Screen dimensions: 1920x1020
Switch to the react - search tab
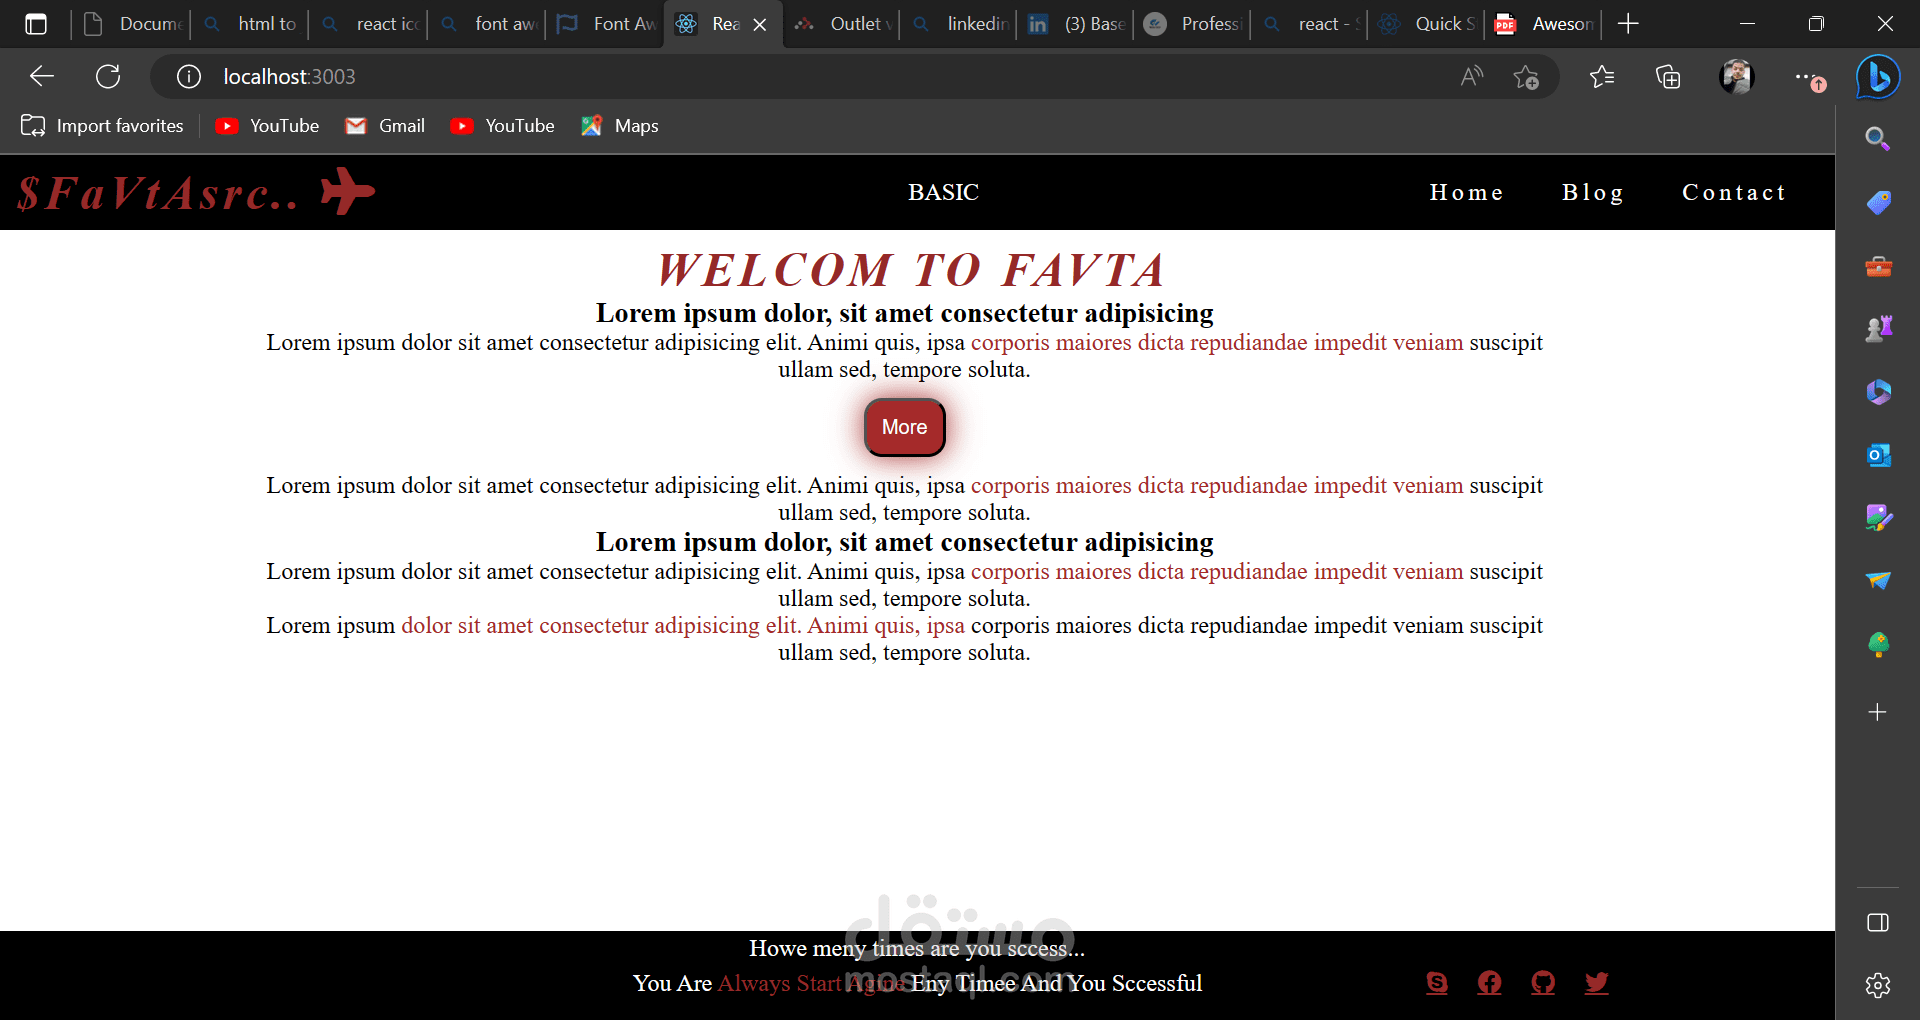[1311, 24]
